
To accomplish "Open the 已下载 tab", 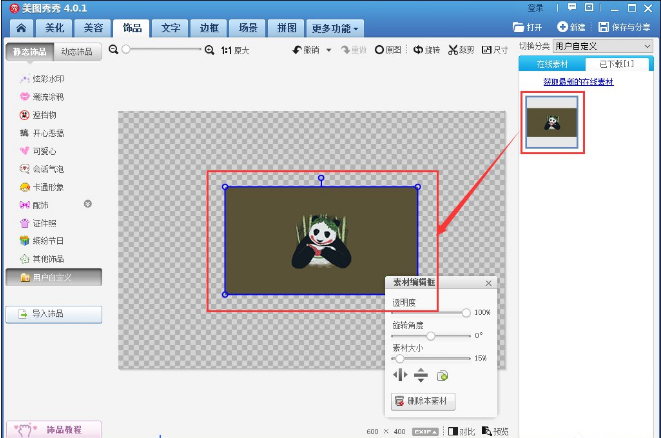I will (617, 64).
